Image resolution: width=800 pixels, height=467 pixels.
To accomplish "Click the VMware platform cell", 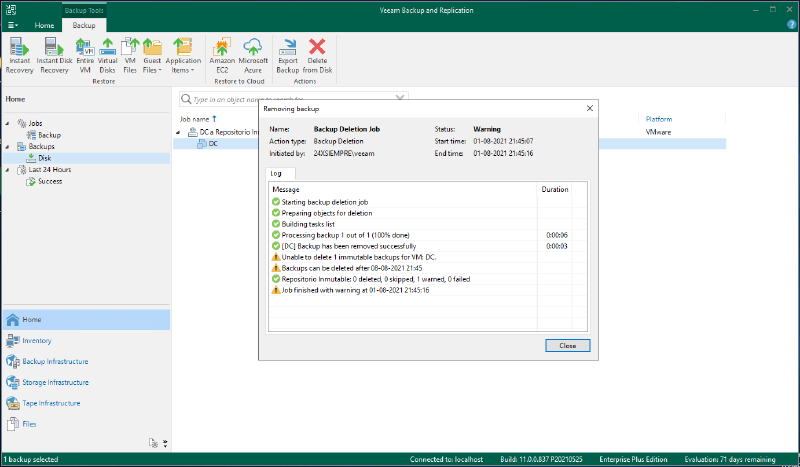I will [x=658, y=132].
